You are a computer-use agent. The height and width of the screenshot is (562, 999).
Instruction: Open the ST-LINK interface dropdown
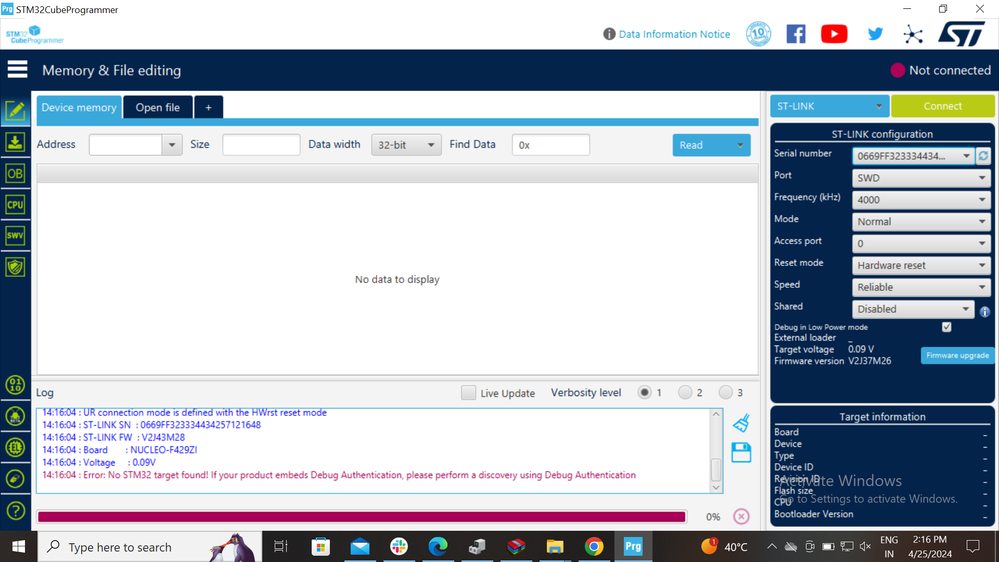[830, 106]
